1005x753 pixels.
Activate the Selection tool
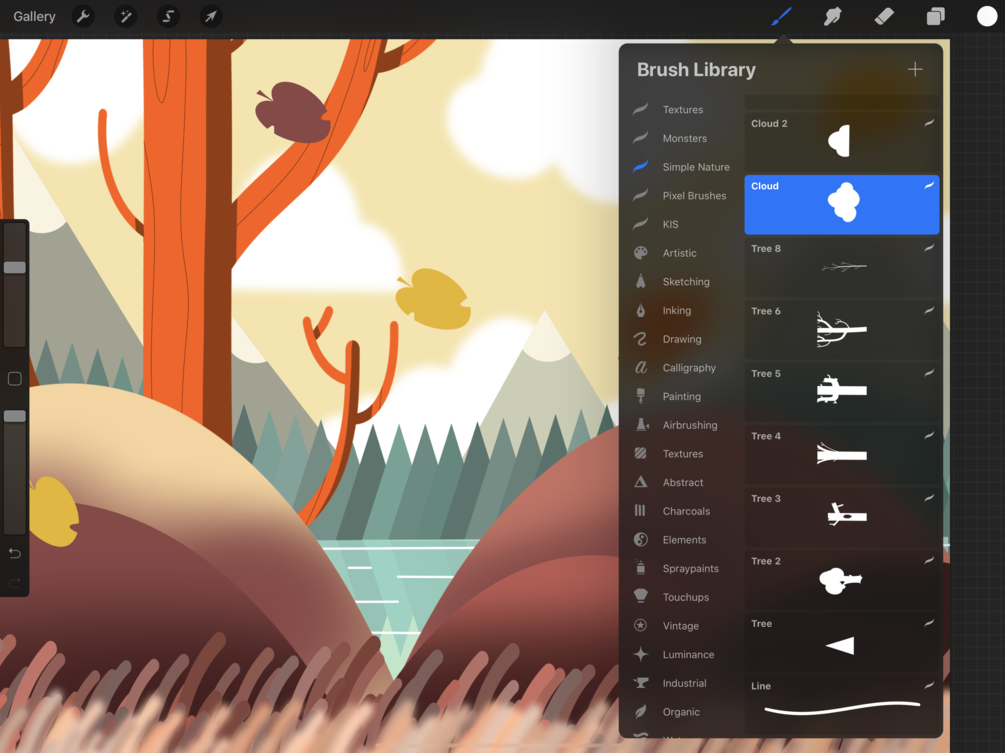point(168,16)
